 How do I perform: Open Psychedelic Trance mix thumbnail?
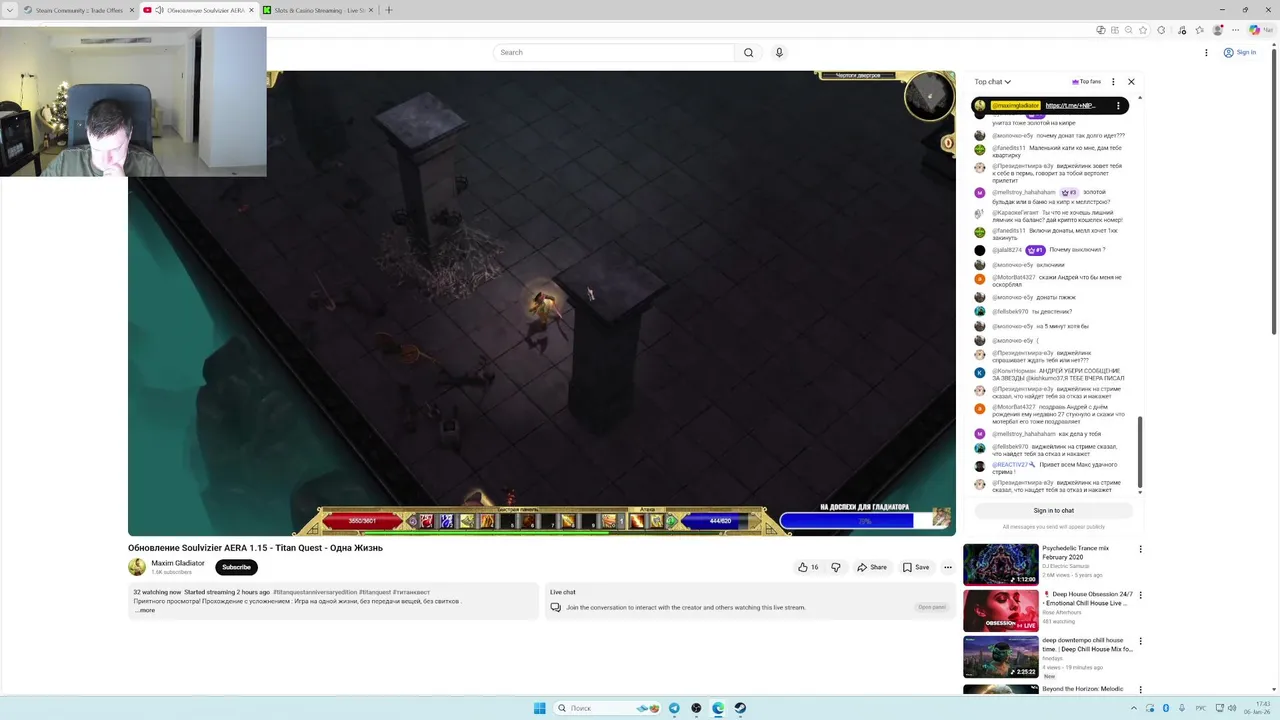click(x=1000, y=564)
